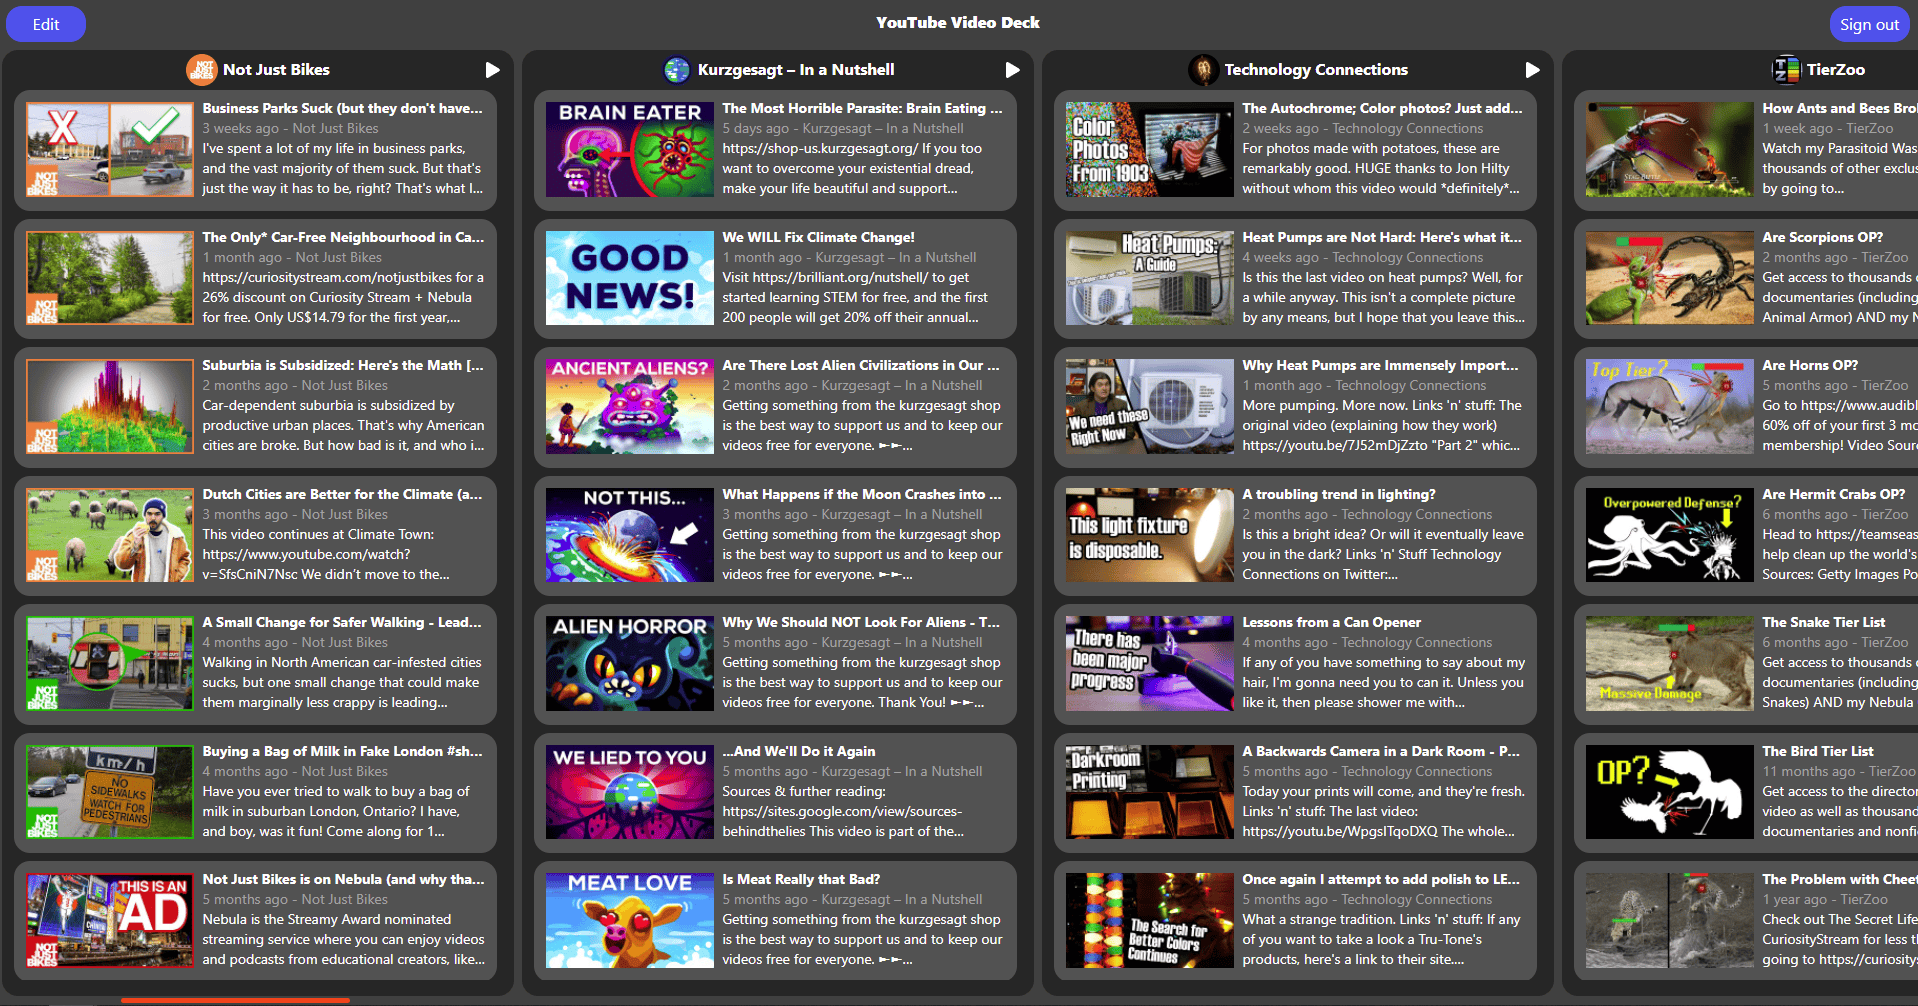Image resolution: width=1918 pixels, height=1006 pixels.
Task: Click 'Are Scorpions OP?' video title
Action: (1822, 237)
